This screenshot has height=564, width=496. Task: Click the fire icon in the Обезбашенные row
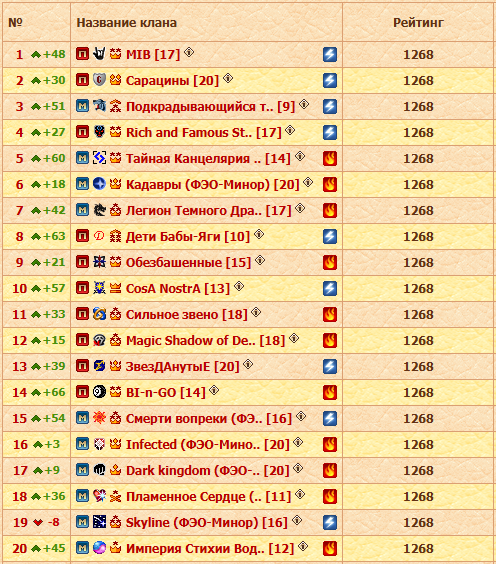click(x=330, y=263)
